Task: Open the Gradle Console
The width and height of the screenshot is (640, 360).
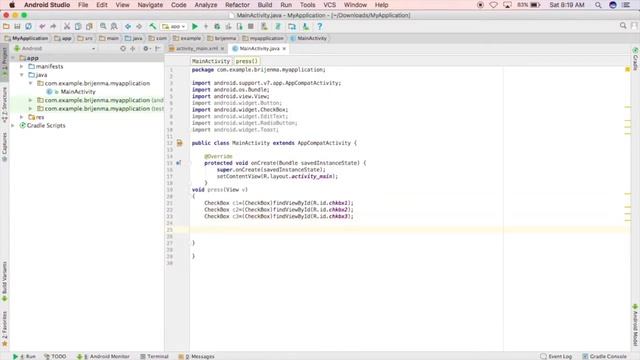Action: (604, 356)
